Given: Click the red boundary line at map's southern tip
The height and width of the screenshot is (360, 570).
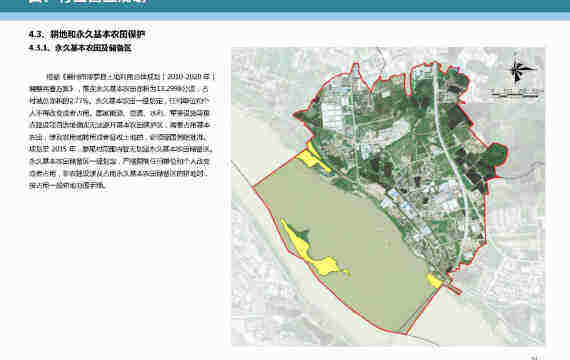Looking at the screenshot, I should 405,333.
